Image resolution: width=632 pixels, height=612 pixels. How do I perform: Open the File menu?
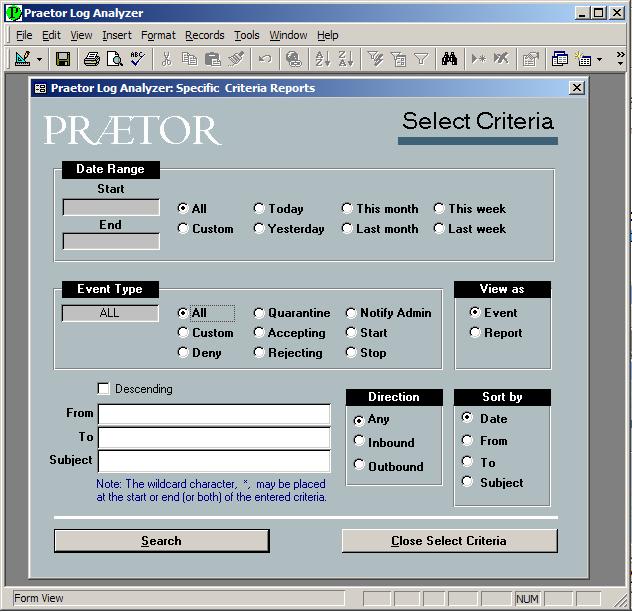24,35
